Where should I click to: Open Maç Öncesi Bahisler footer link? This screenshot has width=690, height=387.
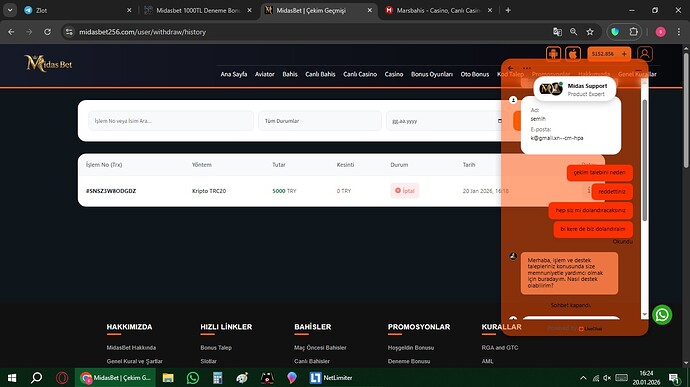pyautogui.click(x=320, y=347)
